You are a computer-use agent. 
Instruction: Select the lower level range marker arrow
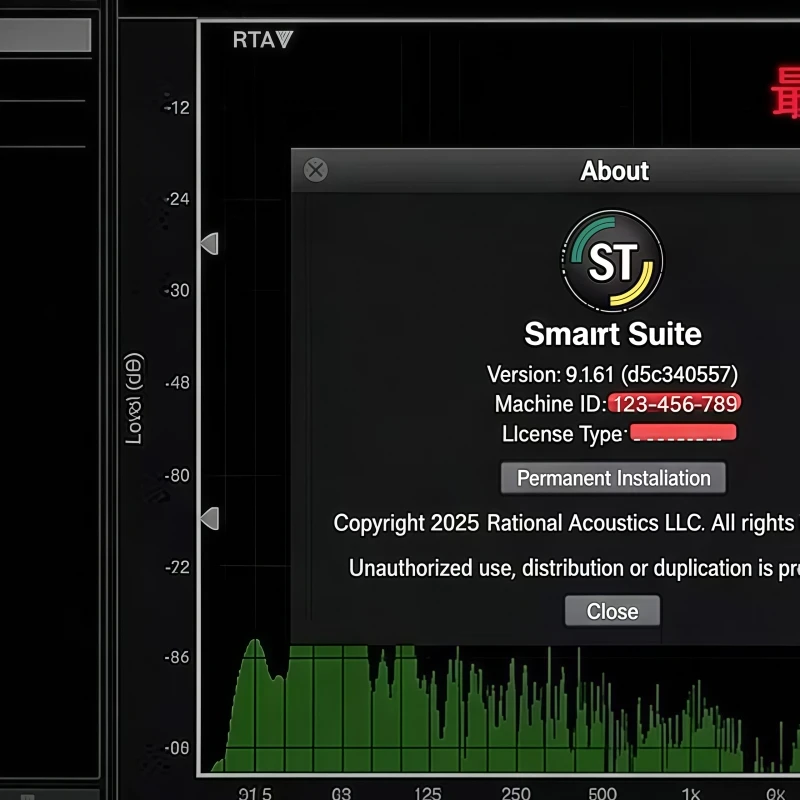point(210,518)
